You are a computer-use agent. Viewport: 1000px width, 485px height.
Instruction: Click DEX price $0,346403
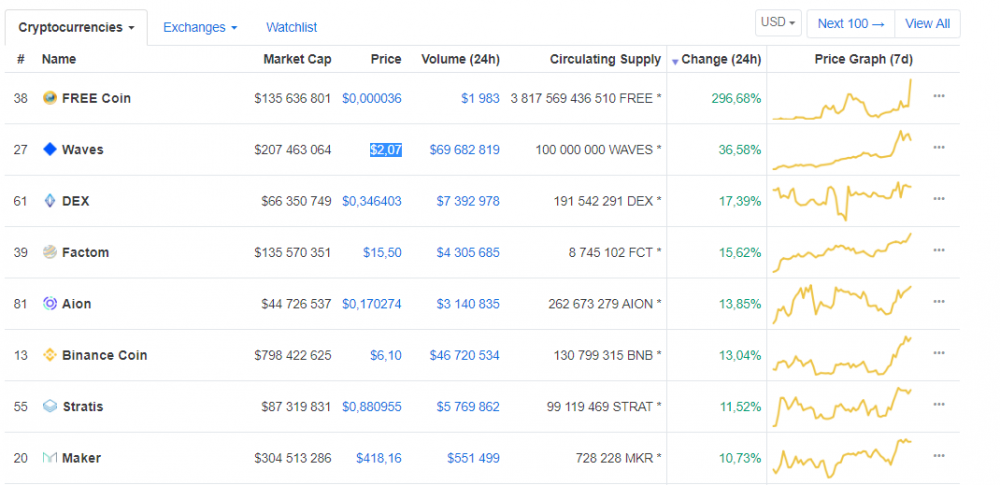click(x=372, y=201)
